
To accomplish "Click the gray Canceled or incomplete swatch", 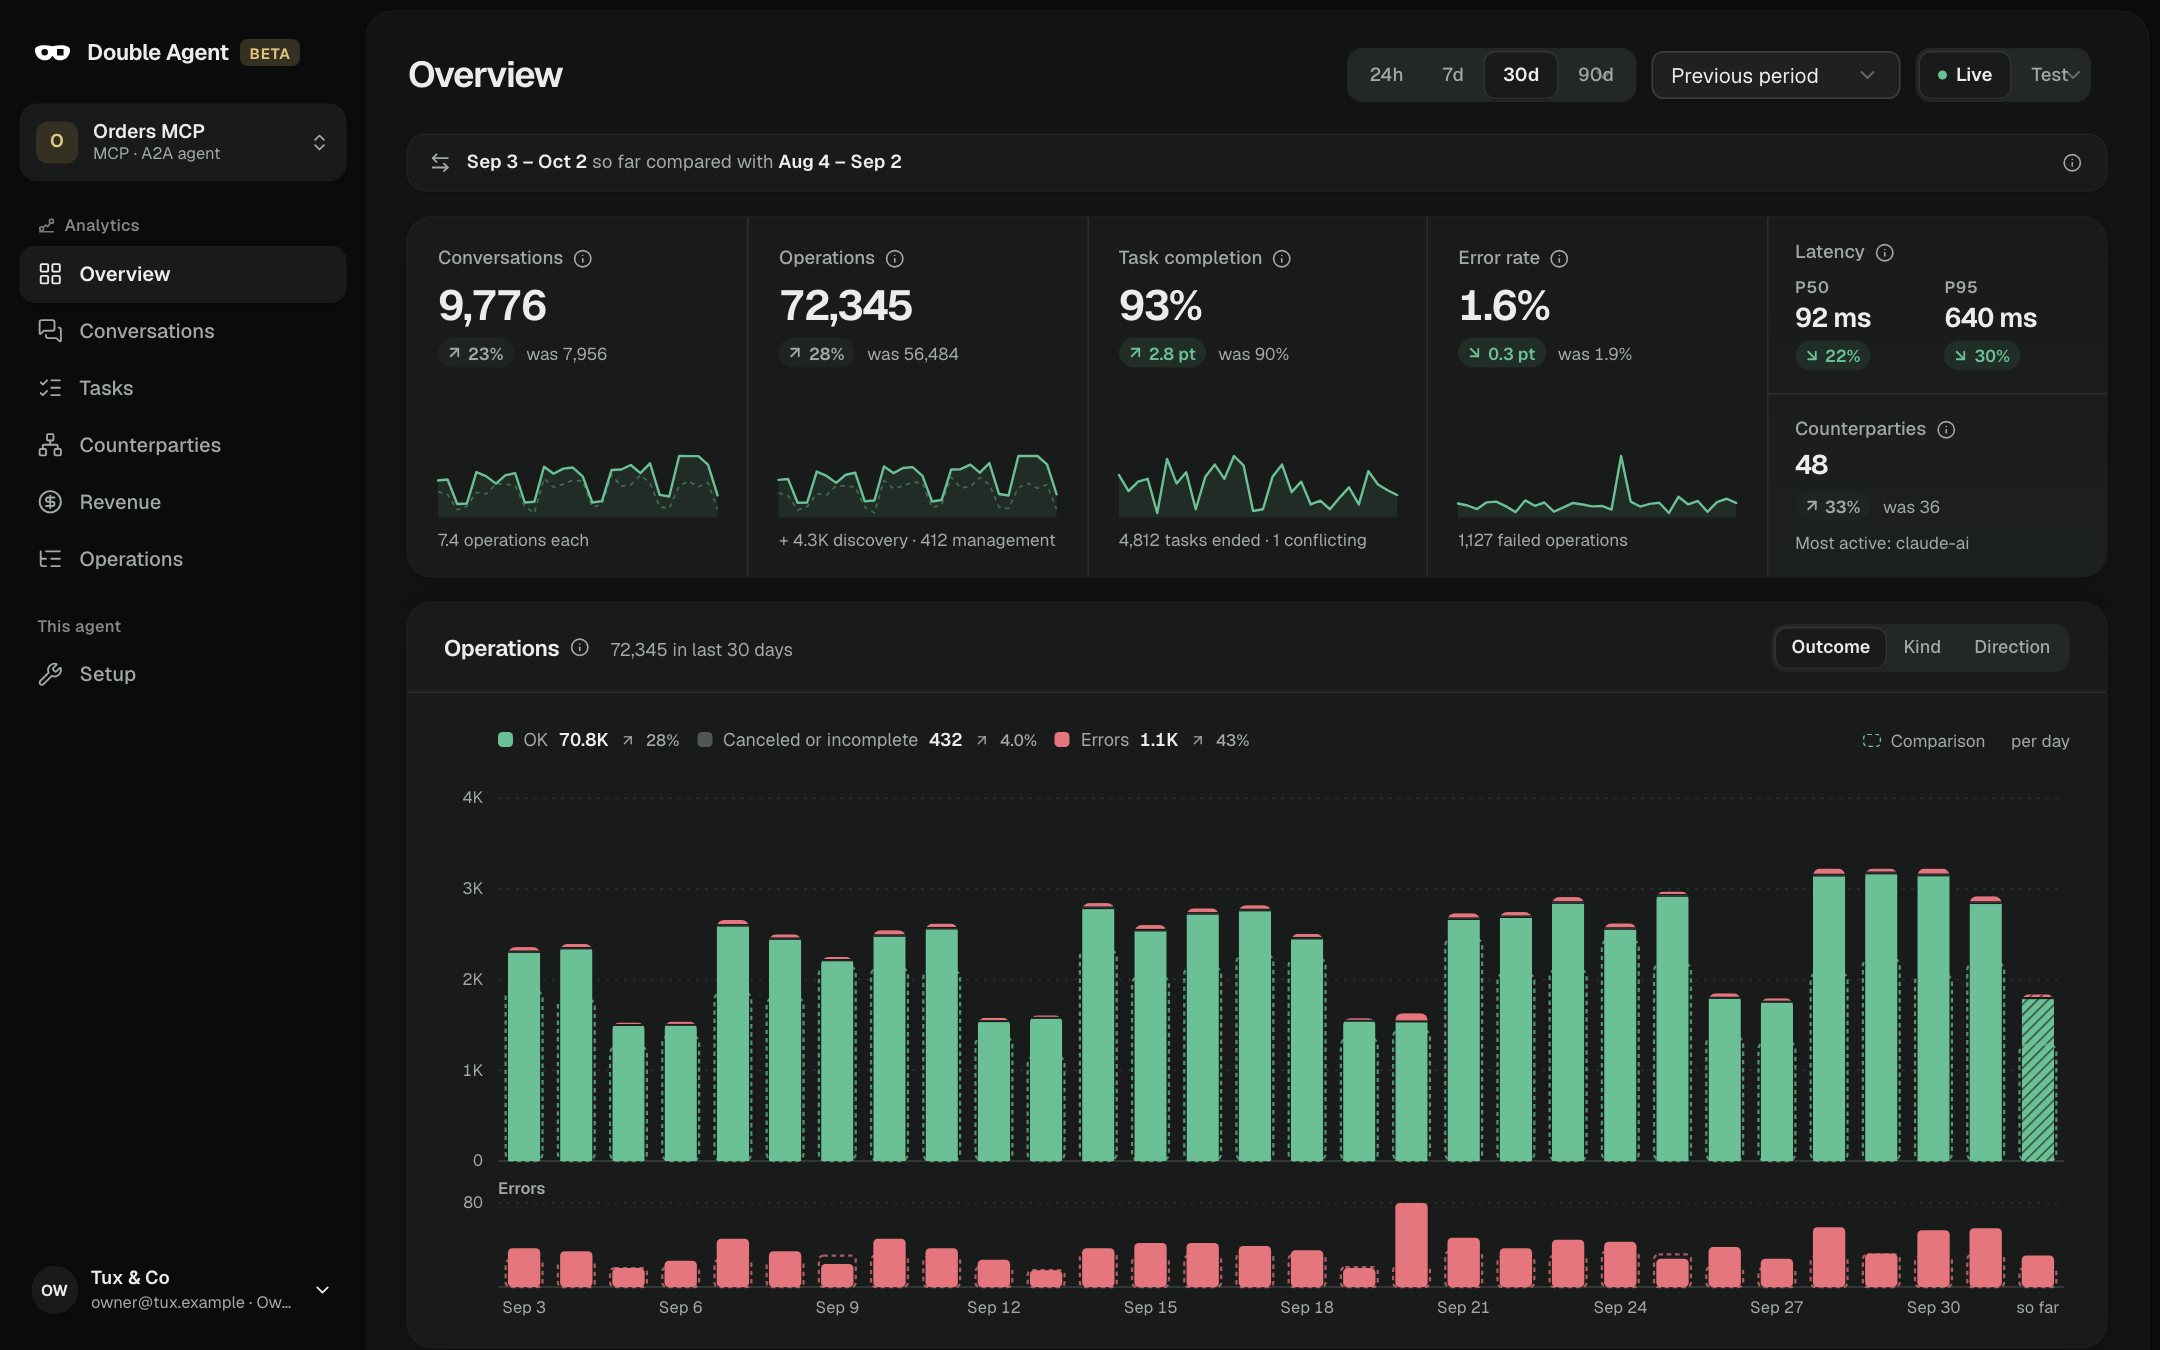I will pyautogui.click(x=704, y=740).
